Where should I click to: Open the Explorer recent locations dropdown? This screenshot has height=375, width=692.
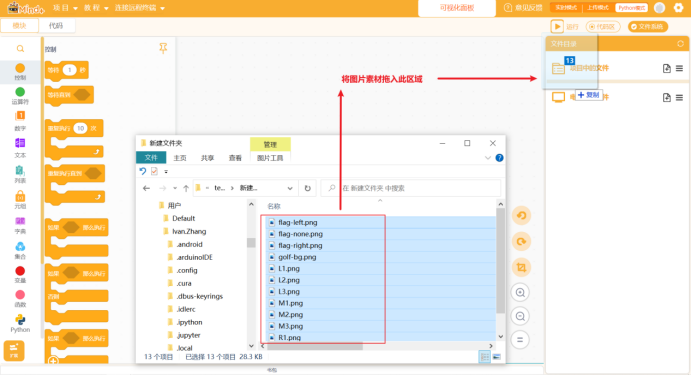pyautogui.click(x=175, y=188)
